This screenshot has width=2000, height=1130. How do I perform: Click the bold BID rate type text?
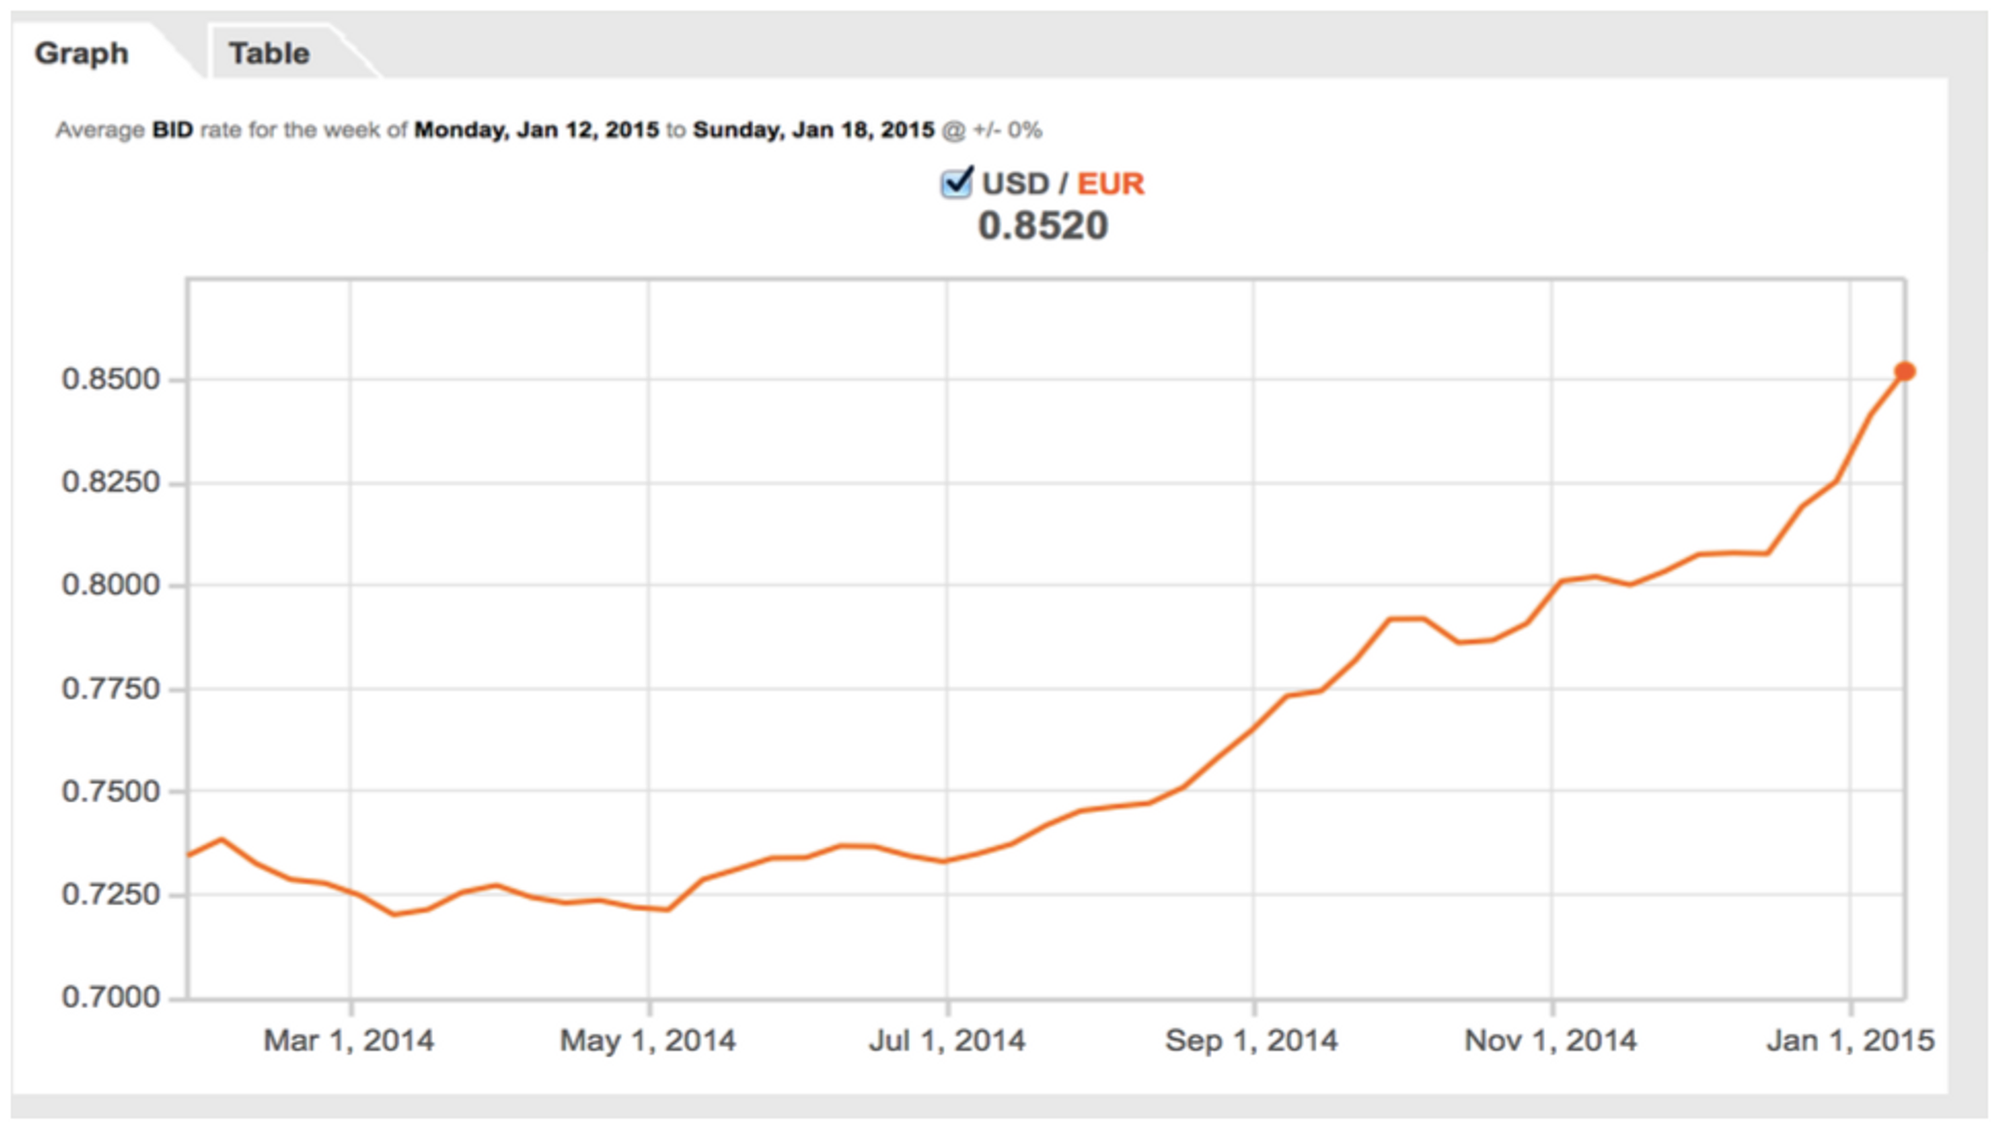[172, 130]
